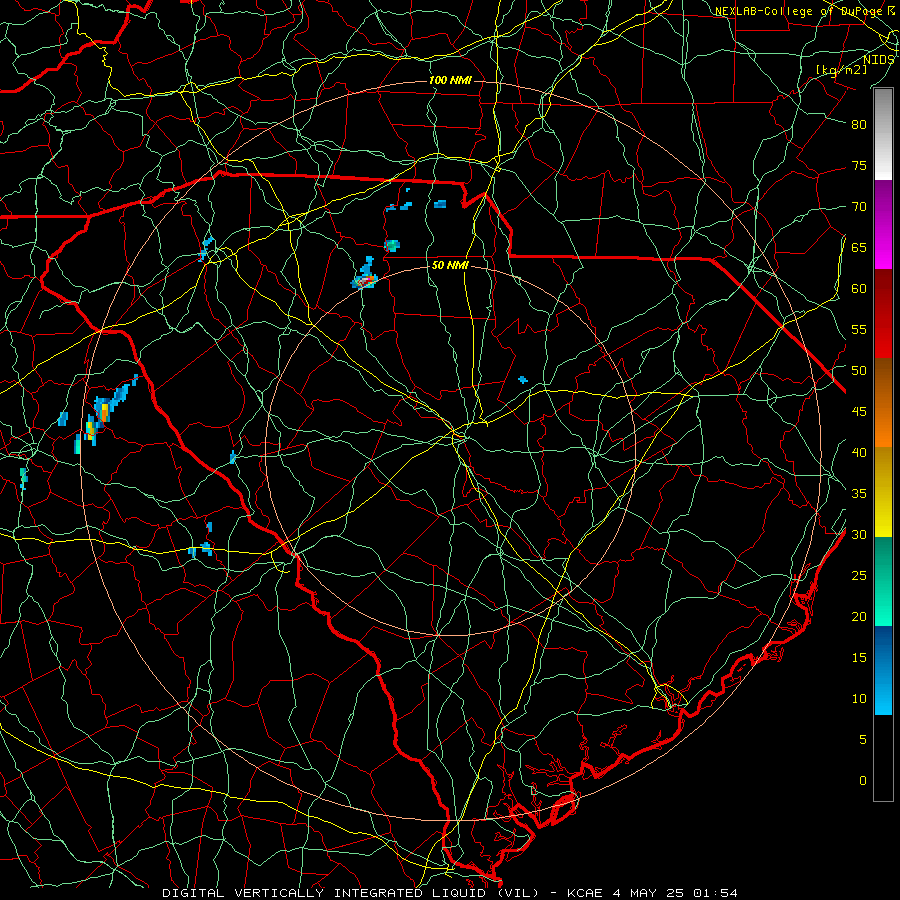Select the gray-white segment of the color scale
This screenshot has width=900, height=900.
[x=883, y=134]
